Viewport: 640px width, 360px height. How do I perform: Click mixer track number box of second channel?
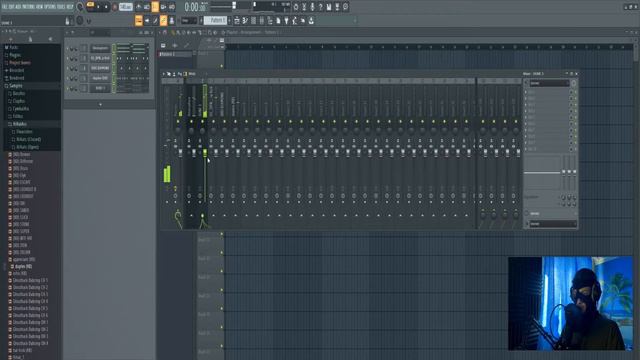pos(84,58)
